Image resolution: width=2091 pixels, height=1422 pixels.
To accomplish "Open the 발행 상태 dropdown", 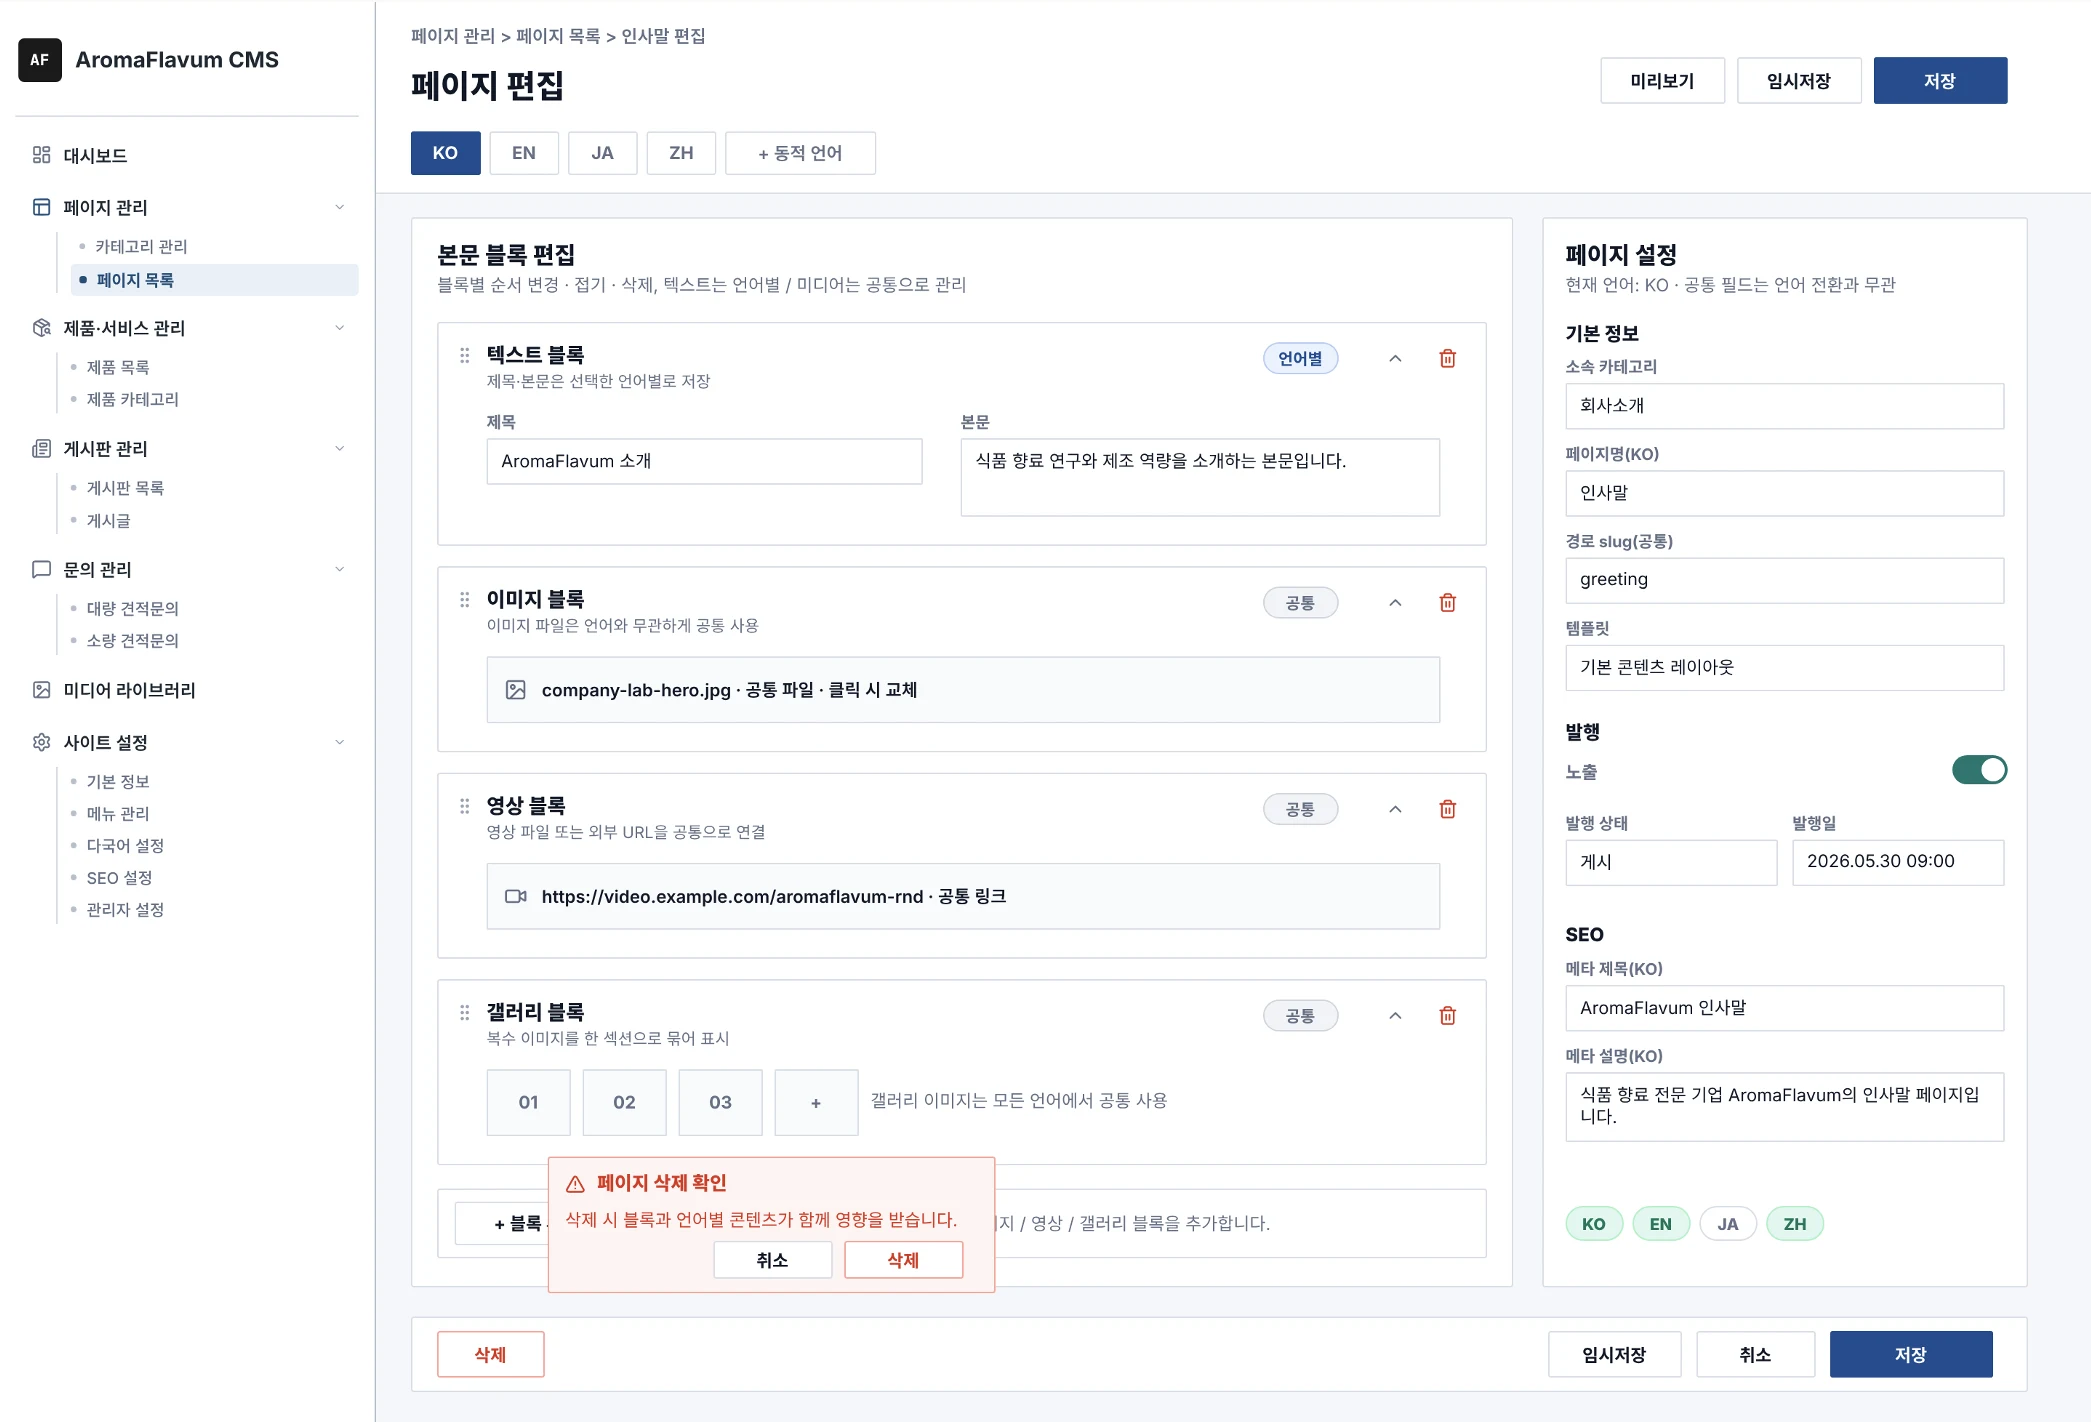I will (x=1671, y=862).
